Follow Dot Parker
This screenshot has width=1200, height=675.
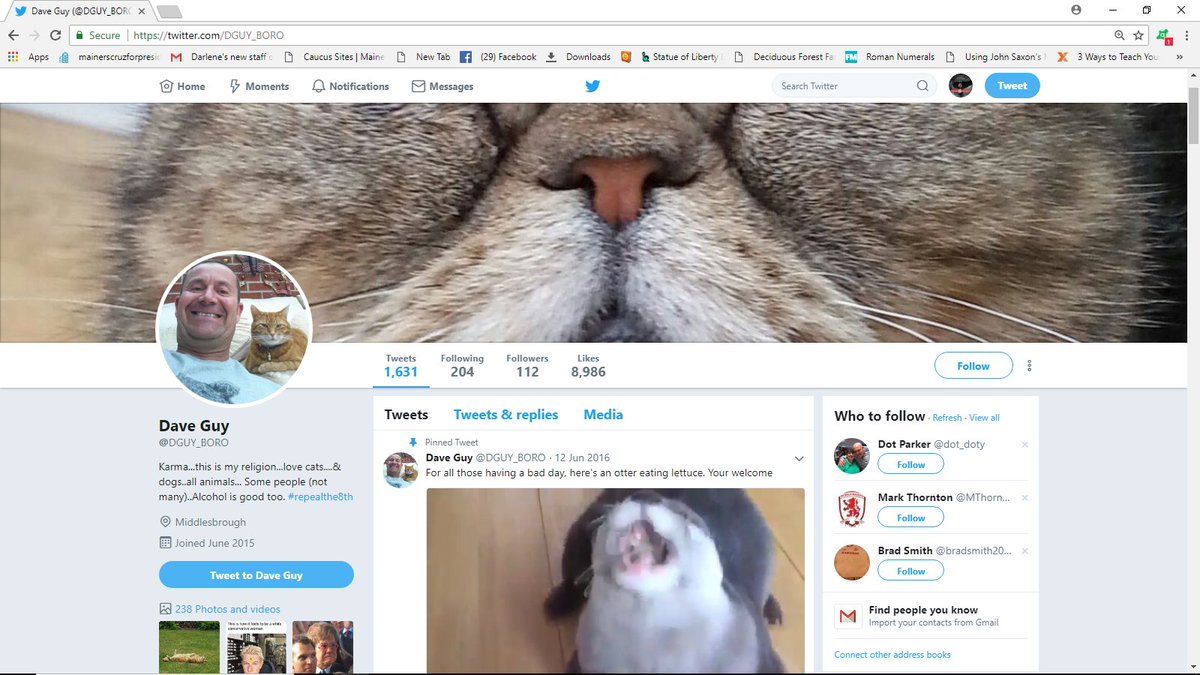911,465
